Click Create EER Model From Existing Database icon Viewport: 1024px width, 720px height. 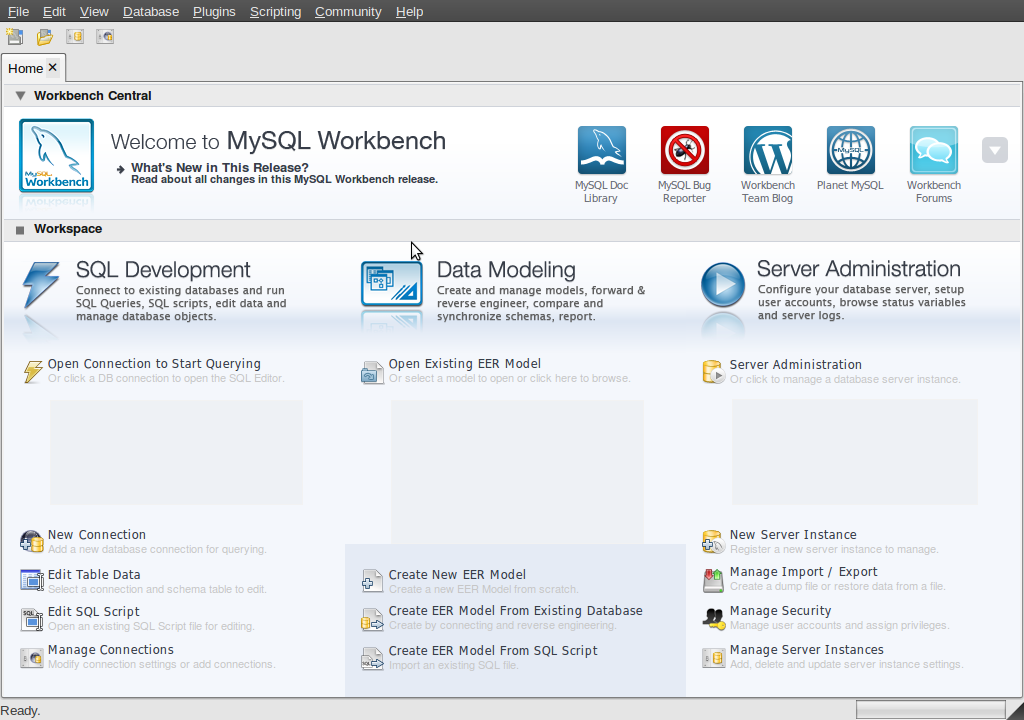pyautogui.click(x=372, y=619)
